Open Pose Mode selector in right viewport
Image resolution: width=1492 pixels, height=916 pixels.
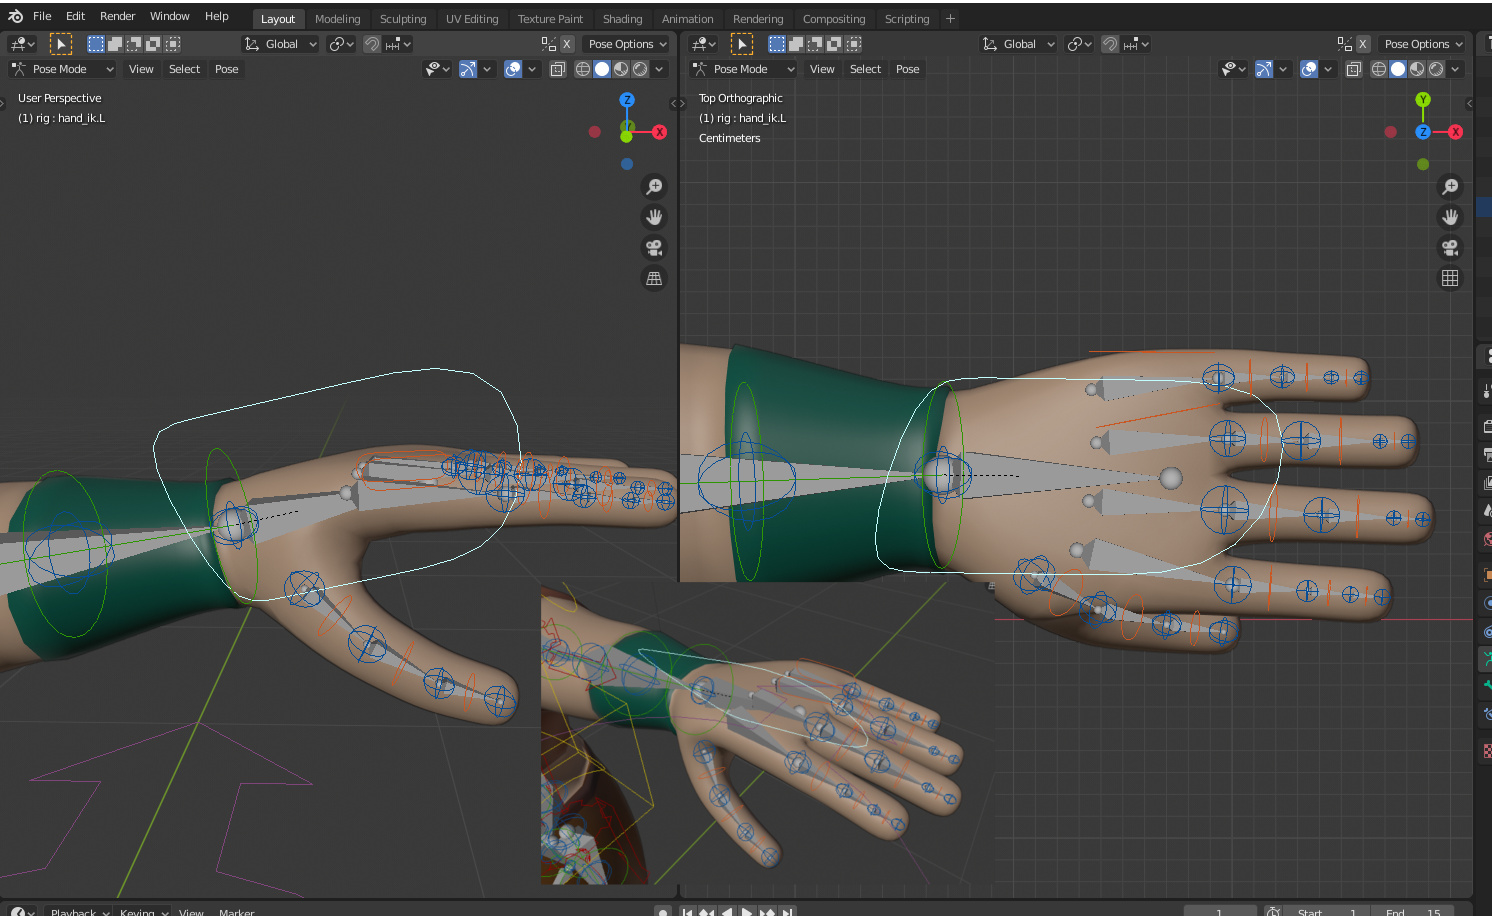pos(743,69)
